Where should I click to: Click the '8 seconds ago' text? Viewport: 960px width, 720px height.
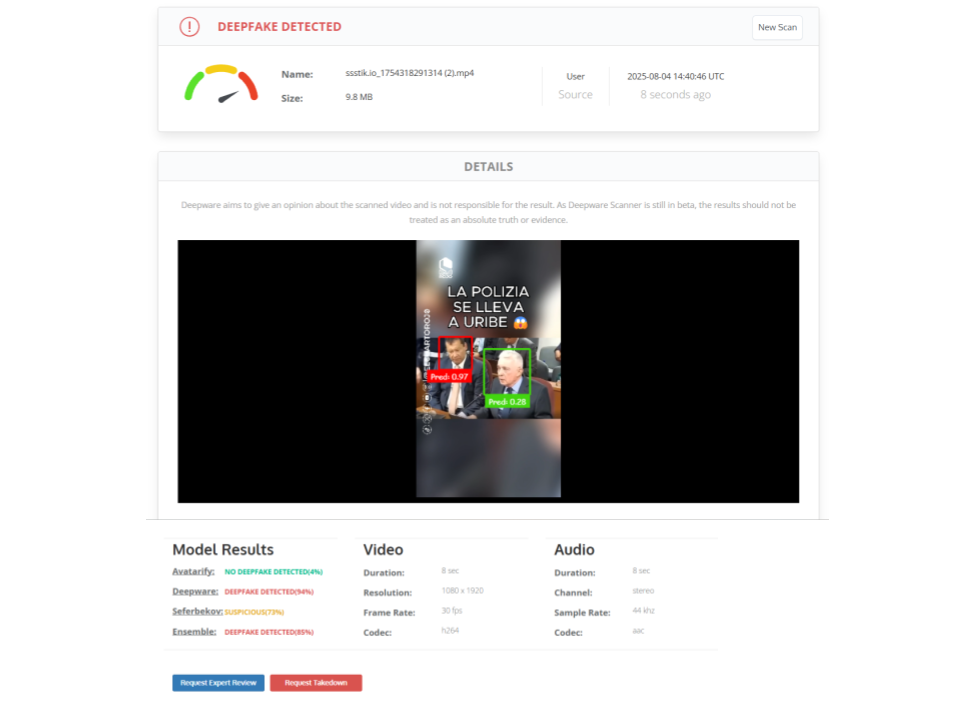pos(675,94)
